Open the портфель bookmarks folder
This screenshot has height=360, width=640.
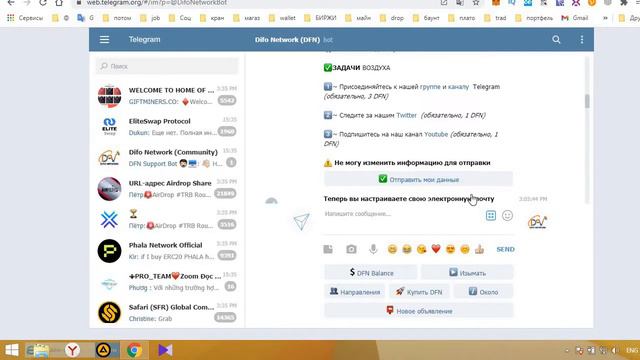tap(534, 18)
